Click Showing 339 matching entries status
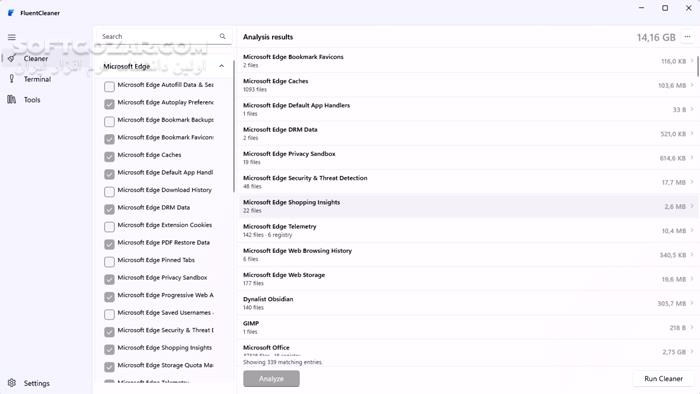 point(282,362)
